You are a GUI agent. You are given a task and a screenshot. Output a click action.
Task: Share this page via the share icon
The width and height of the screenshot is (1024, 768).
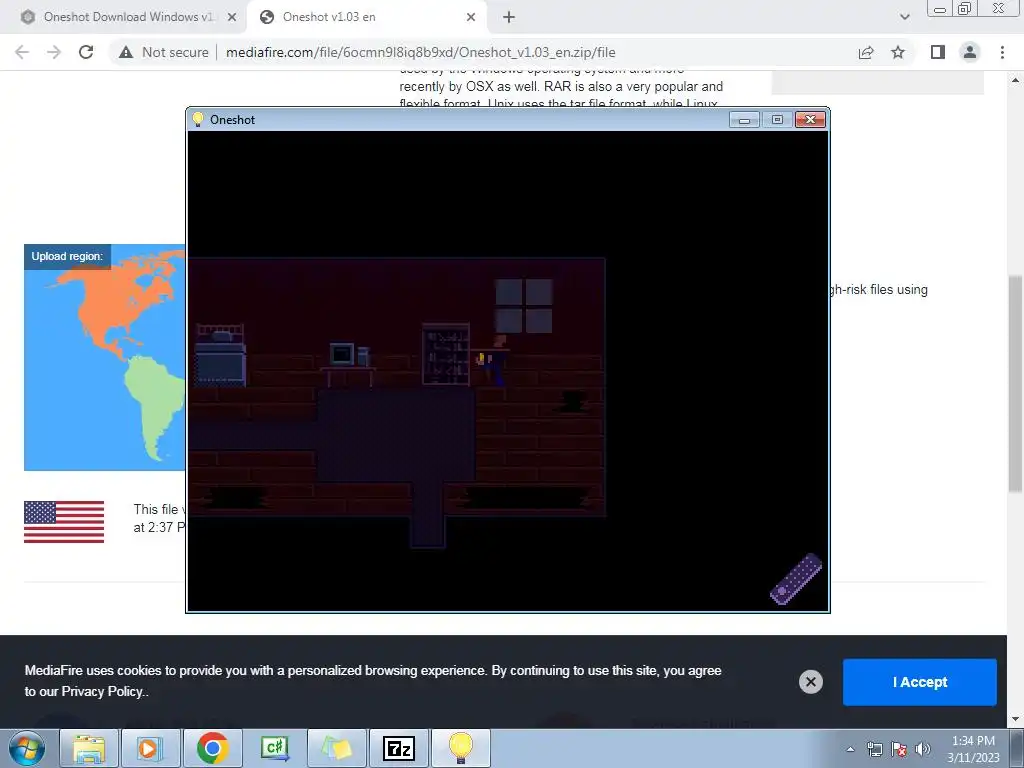point(866,52)
